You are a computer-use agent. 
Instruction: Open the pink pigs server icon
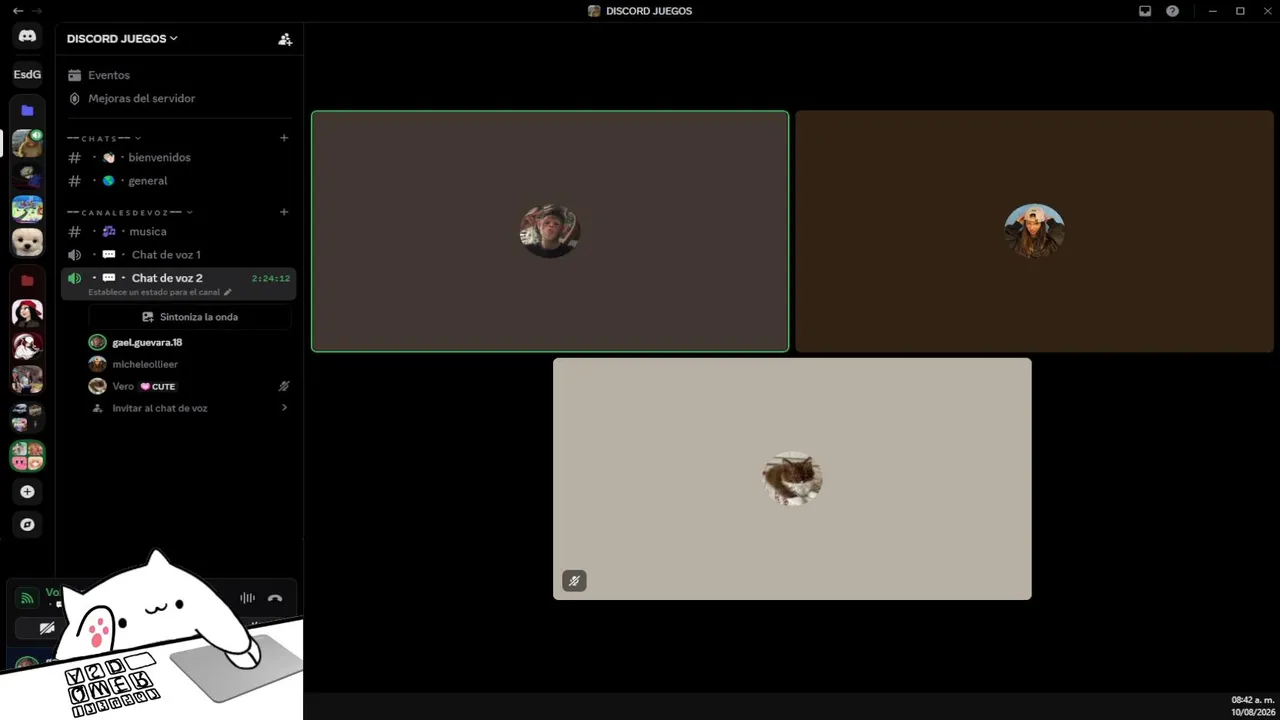tap(27, 456)
